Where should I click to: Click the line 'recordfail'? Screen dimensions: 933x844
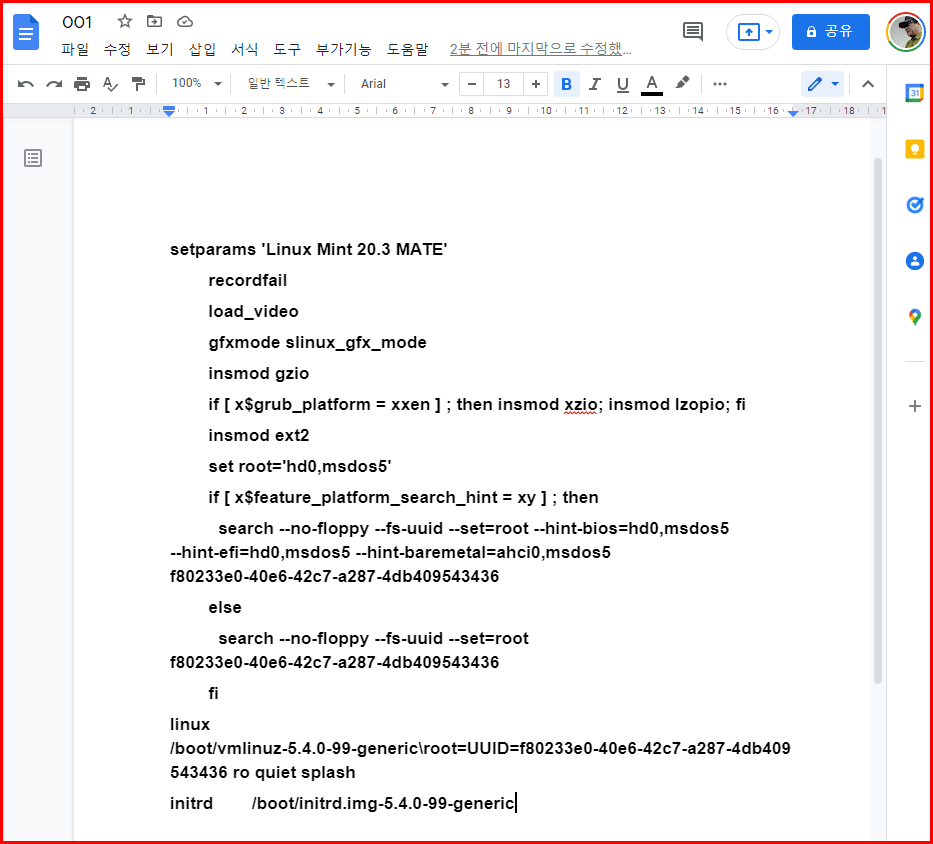point(248,280)
